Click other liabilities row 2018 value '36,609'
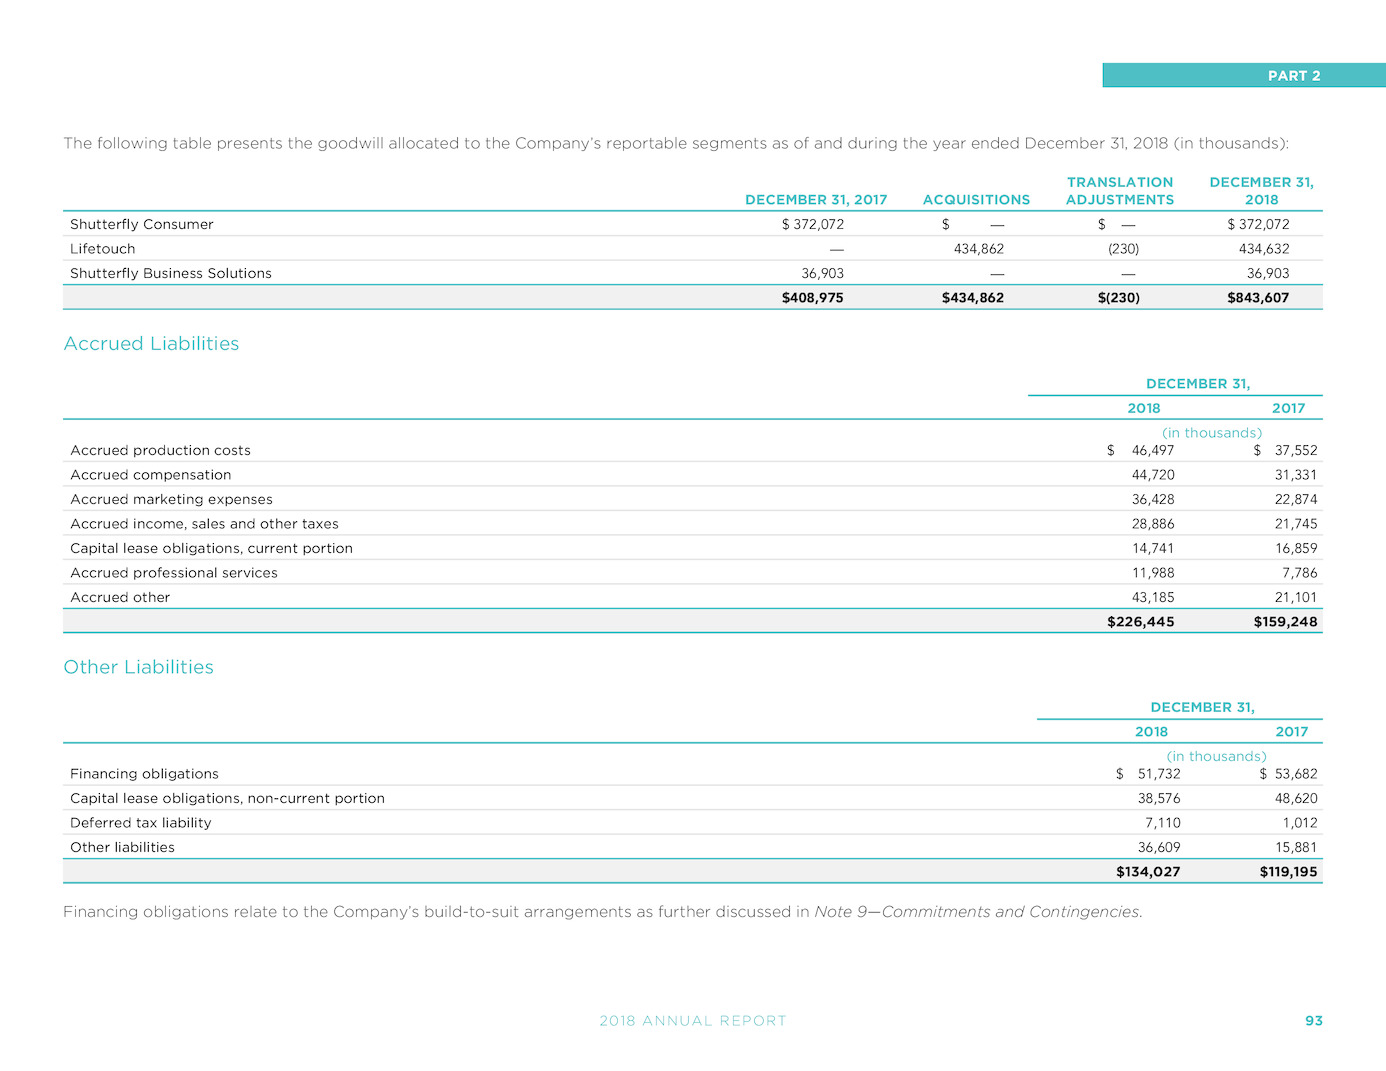 [x=1159, y=847]
